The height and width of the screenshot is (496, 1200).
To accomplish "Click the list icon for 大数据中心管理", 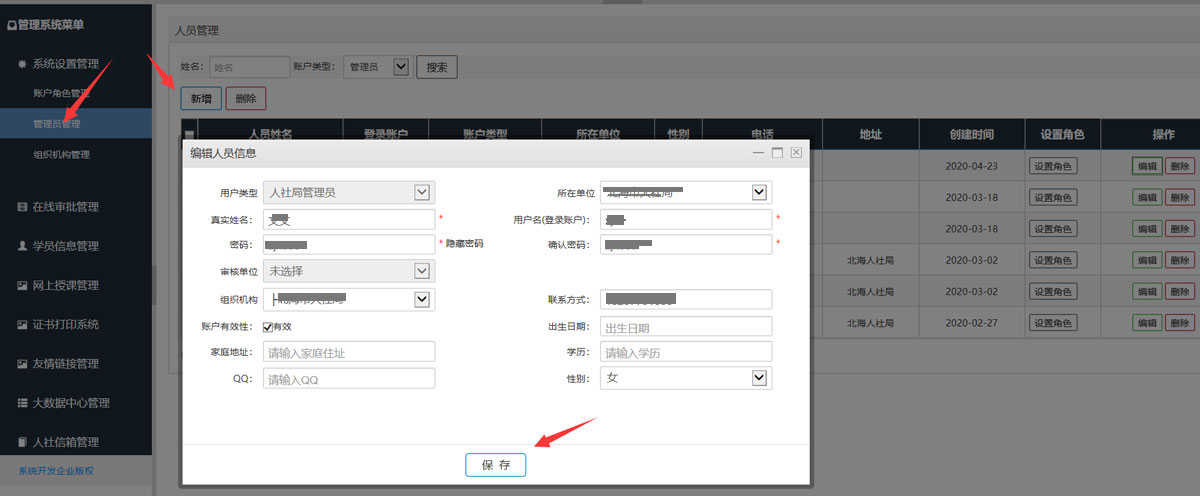I will pyautogui.click(x=22, y=403).
